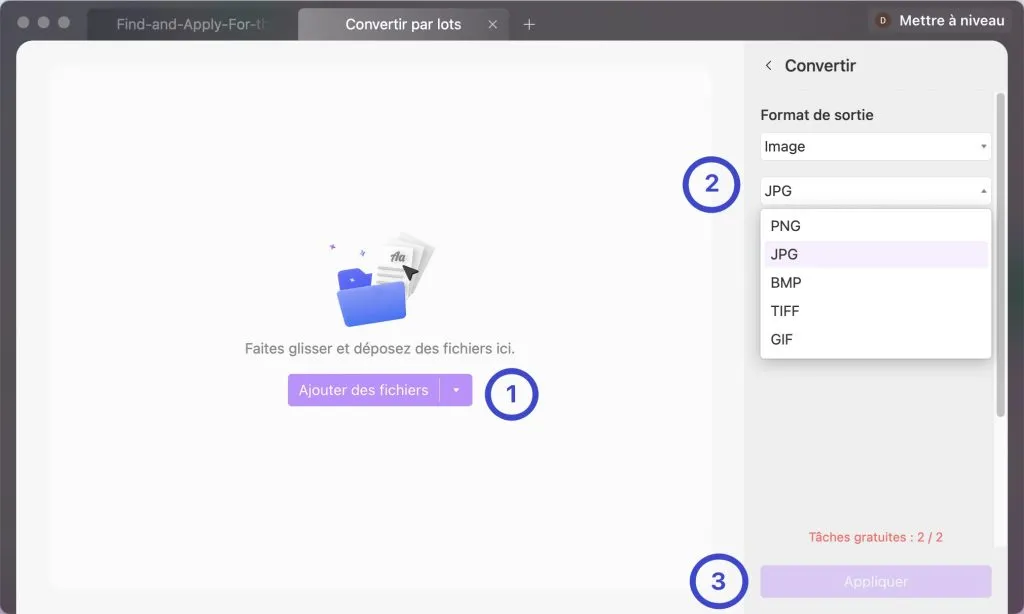Image resolution: width=1024 pixels, height=614 pixels.
Task: Open the JPG format selector
Action: click(875, 190)
